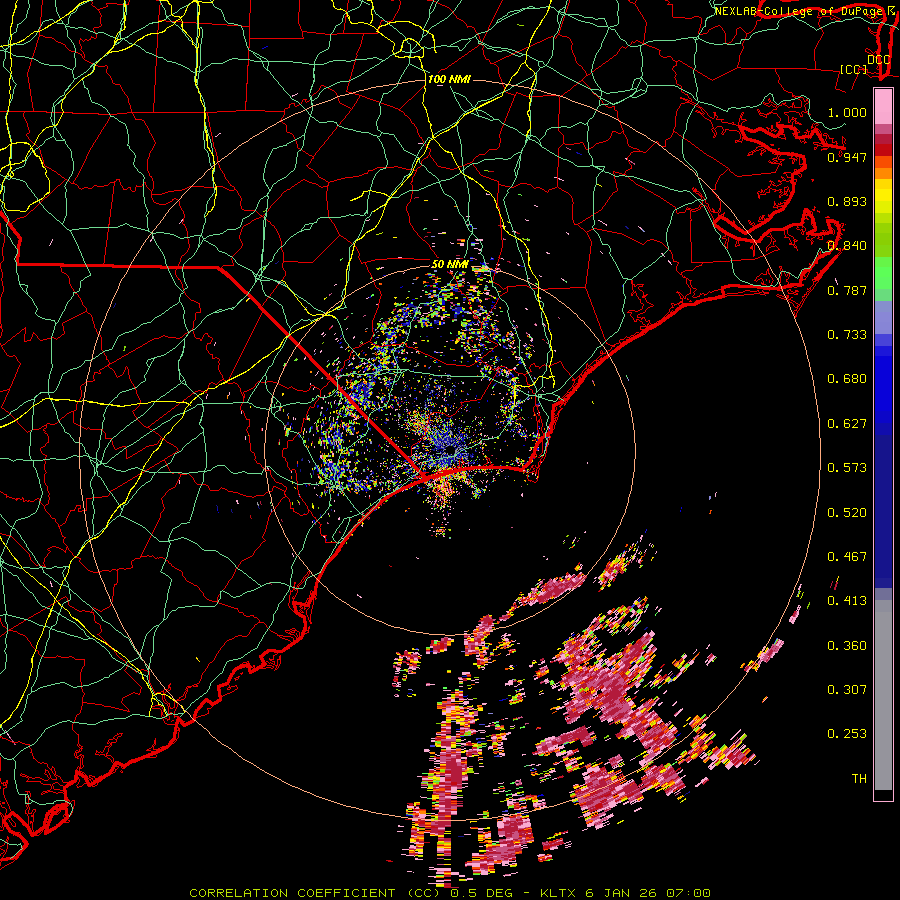900x900 pixels.
Task: Click the 0.680 color scale value
Action: (847, 379)
